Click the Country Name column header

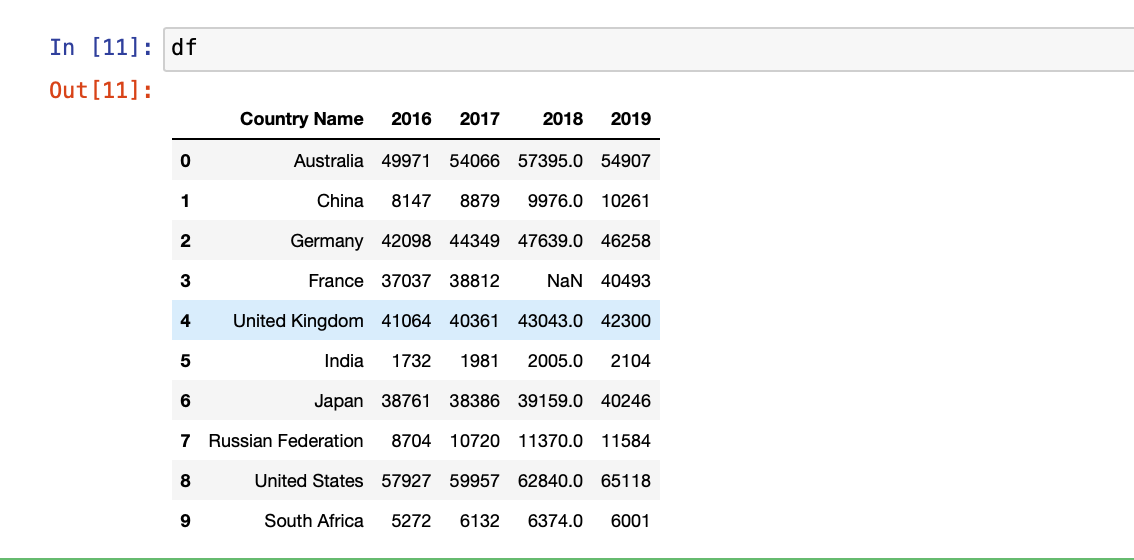click(x=302, y=119)
